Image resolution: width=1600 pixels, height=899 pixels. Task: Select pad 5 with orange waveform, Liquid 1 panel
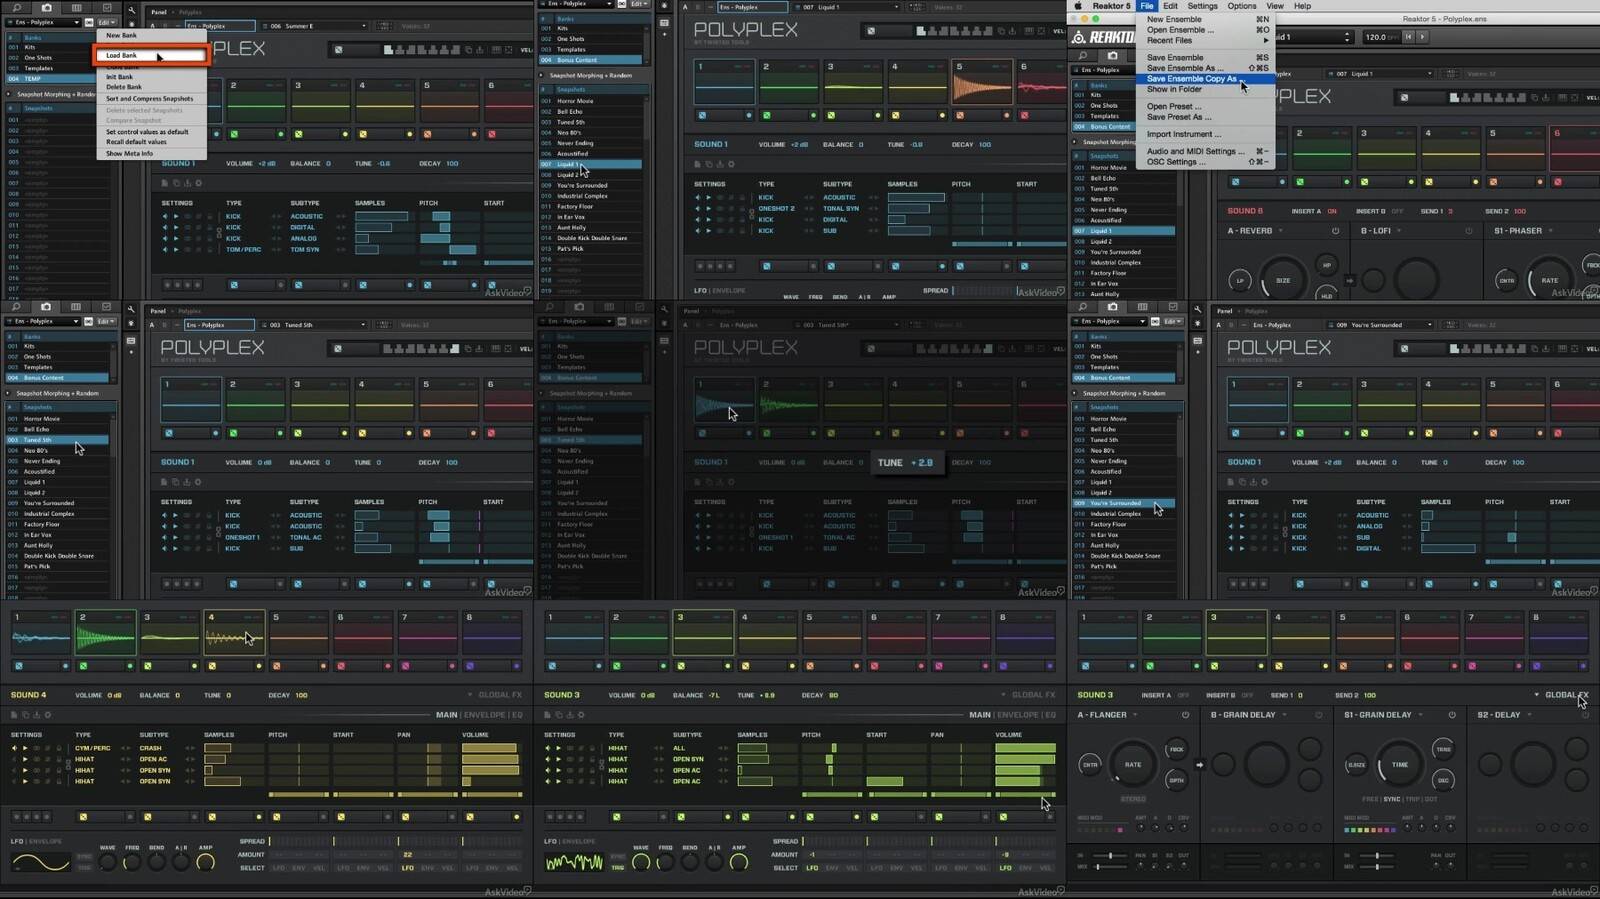tap(981, 82)
